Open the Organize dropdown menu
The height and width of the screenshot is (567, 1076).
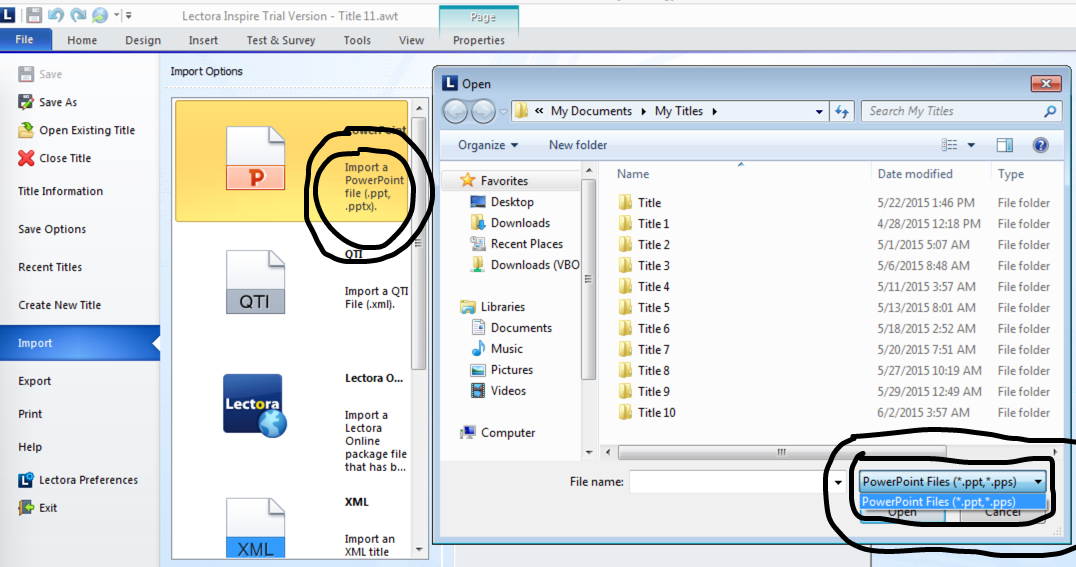pyautogui.click(x=488, y=145)
